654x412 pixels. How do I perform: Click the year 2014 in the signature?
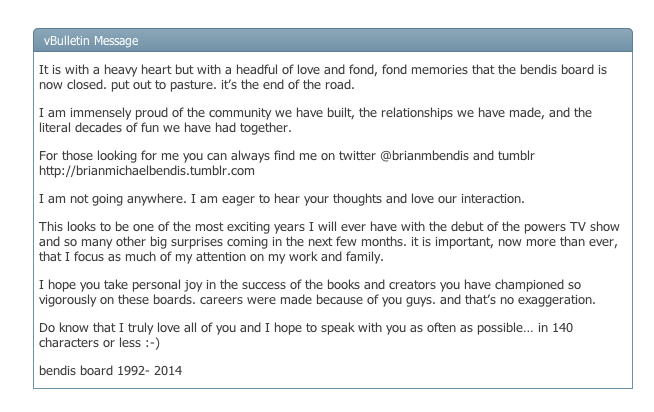pyautogui.click(x=168, y=371)
